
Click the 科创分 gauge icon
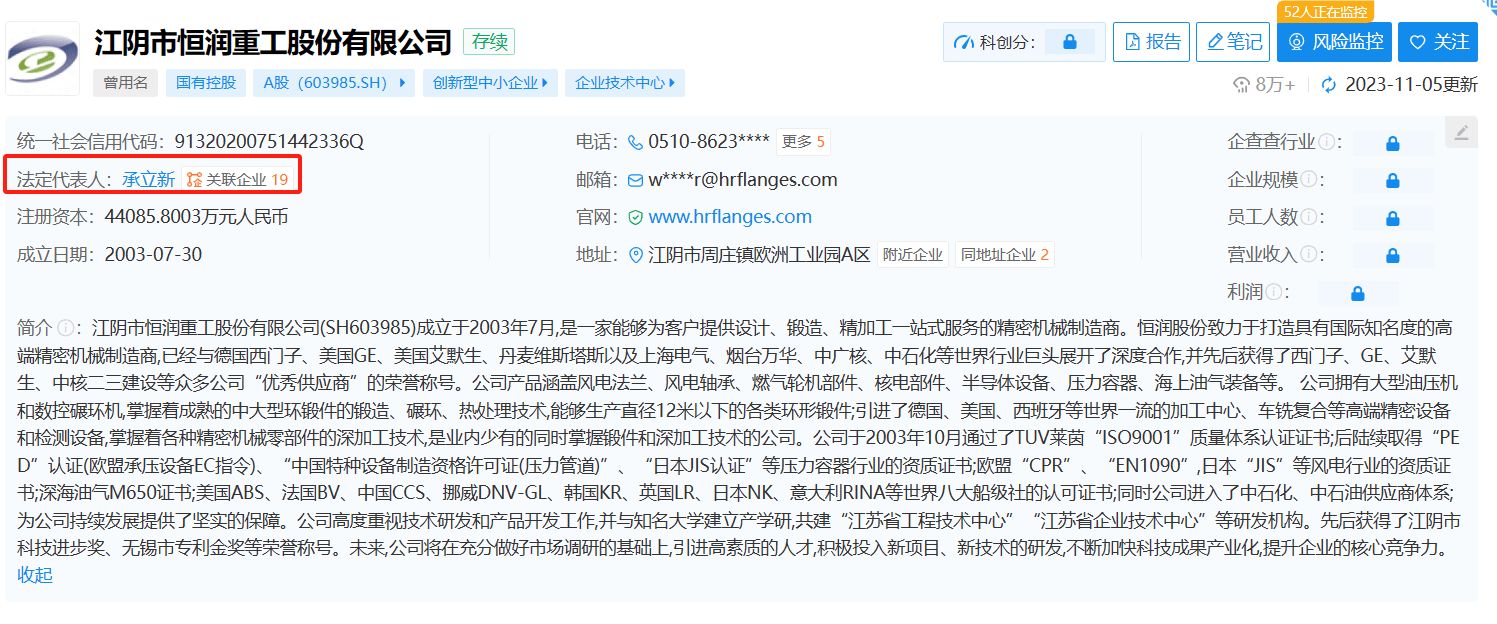pyautogui.click(x=963, y=42)
